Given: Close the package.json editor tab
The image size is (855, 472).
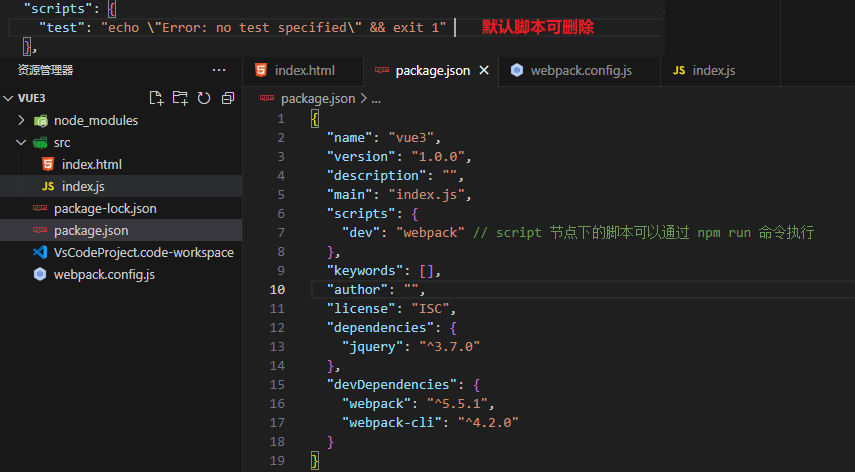Looking at the screenshot, I should tap(484, 70).
